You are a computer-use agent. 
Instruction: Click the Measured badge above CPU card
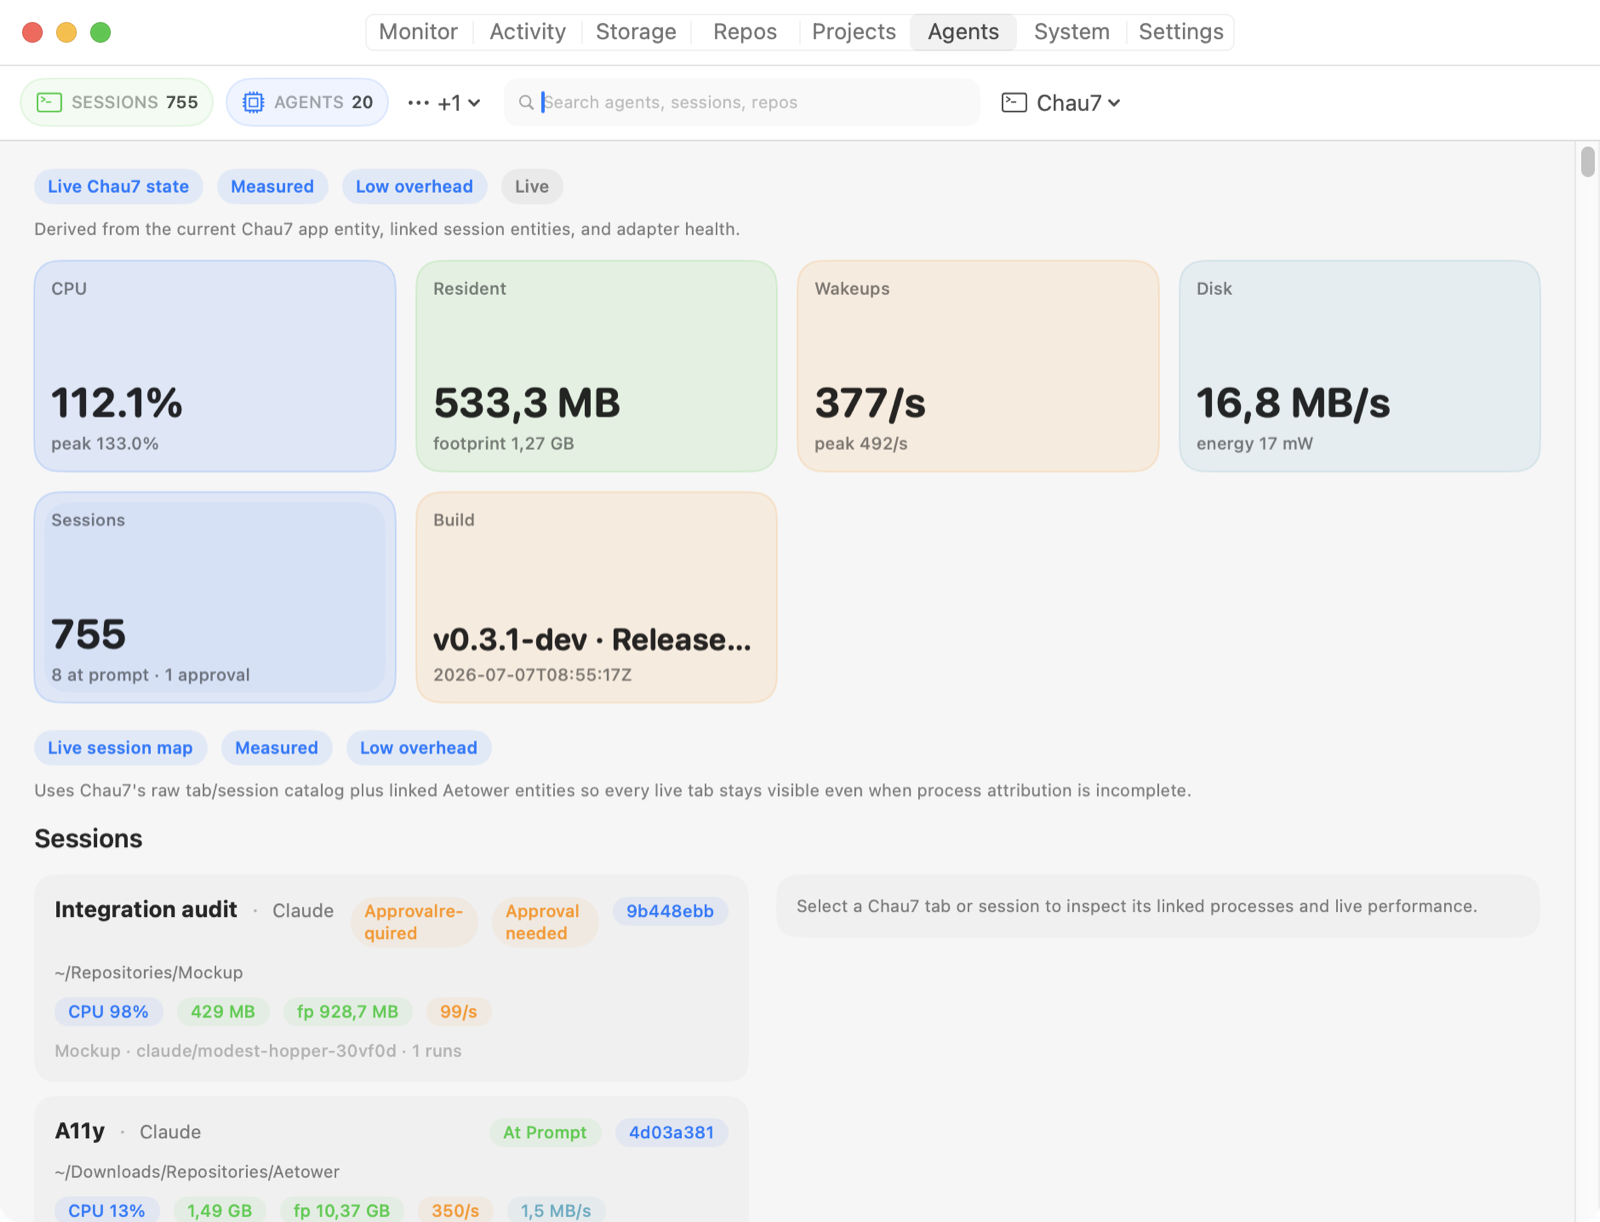pos(272,186)
